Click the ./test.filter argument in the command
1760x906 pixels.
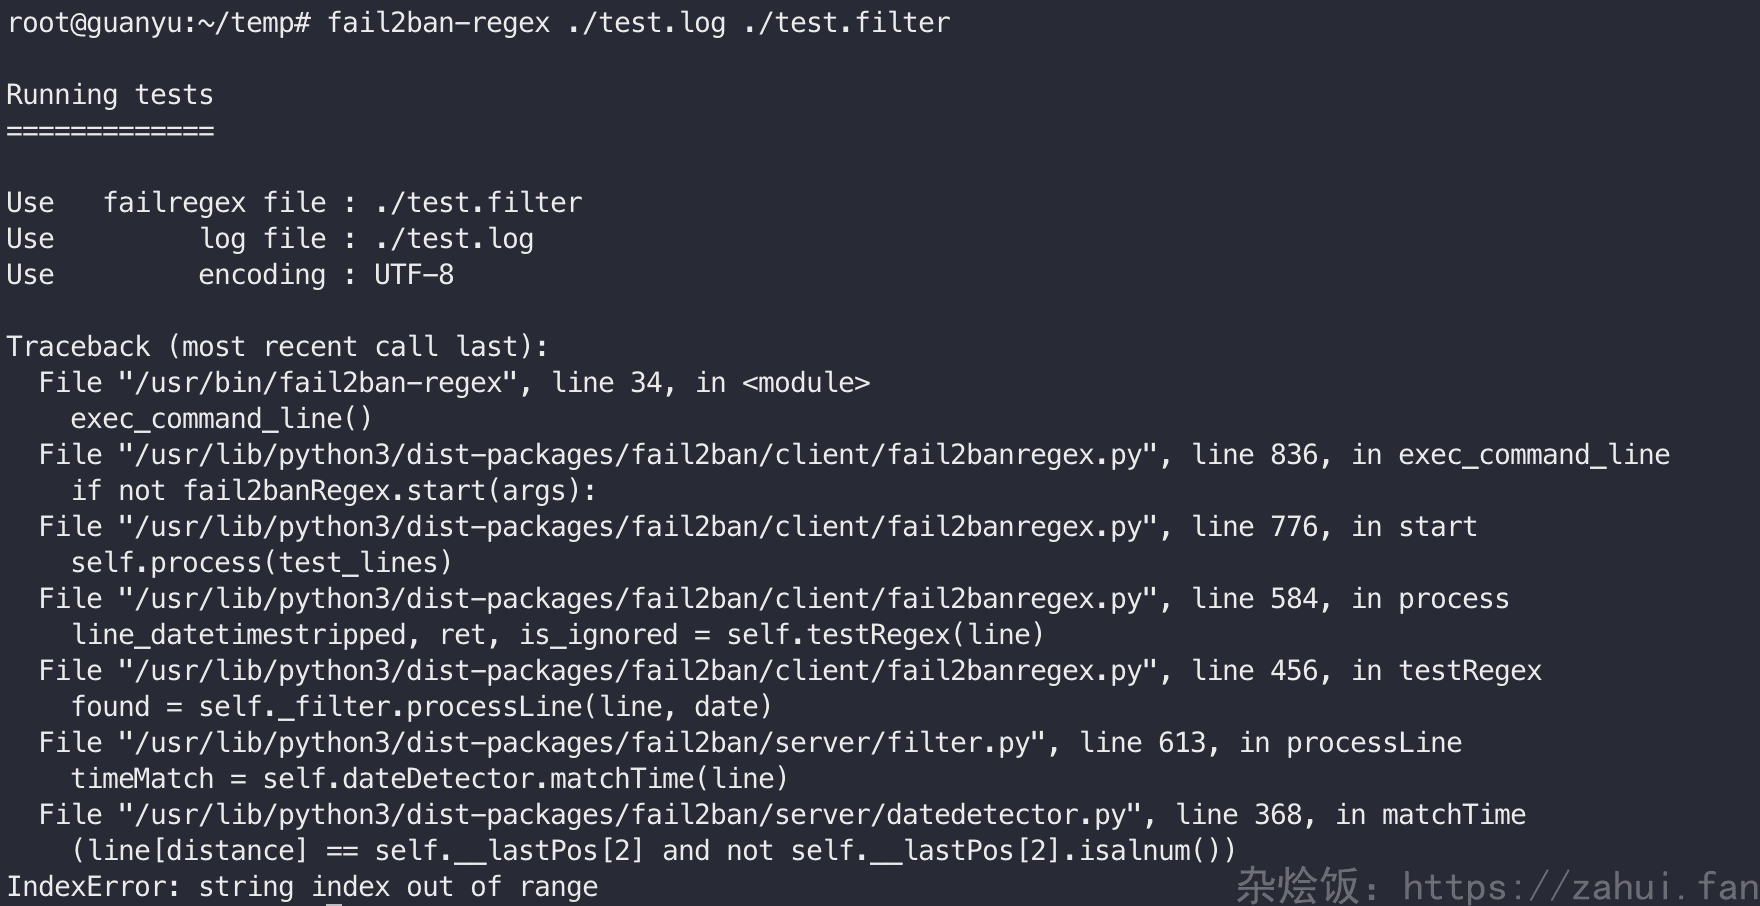click(x=846, y=22)
